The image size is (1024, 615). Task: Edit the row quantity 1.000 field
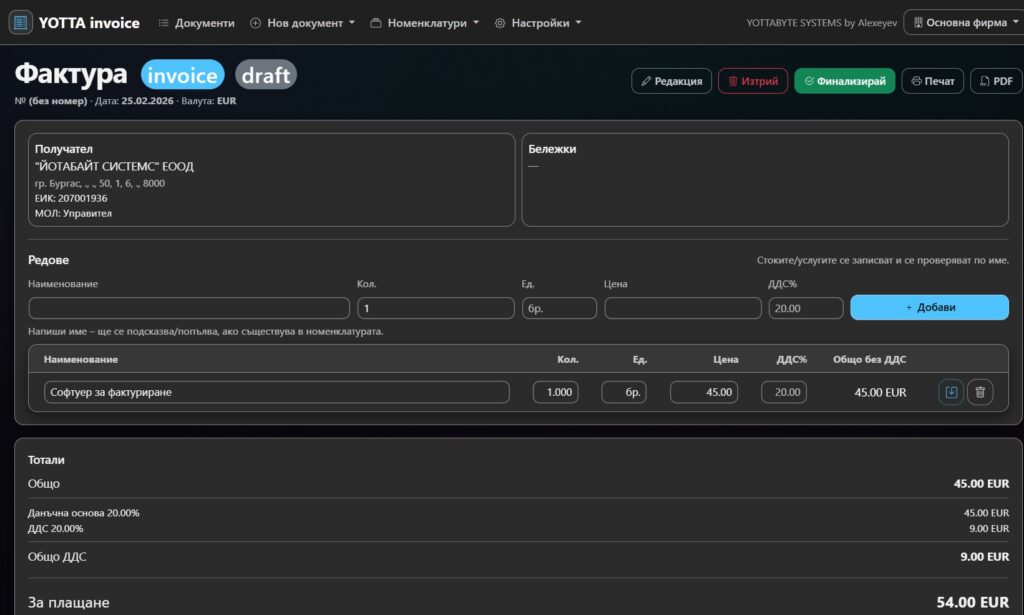coord(555,392)
